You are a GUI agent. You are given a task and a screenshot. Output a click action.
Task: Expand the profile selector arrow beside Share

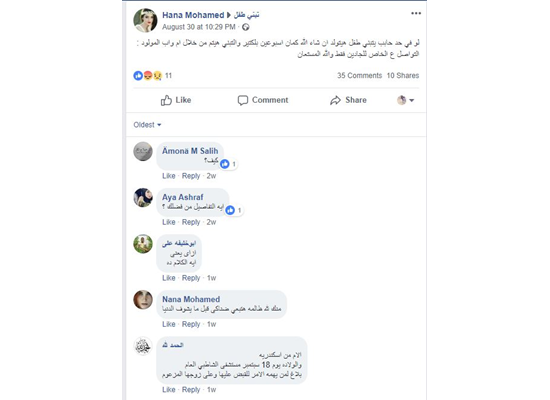412,100
